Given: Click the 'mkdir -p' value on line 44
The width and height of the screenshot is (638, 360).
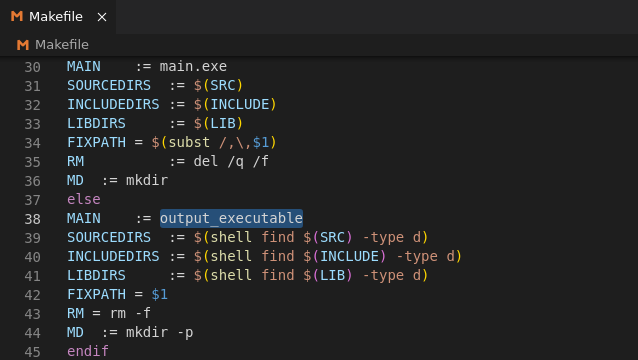Looking at the screenshot, I should [160, 332].
